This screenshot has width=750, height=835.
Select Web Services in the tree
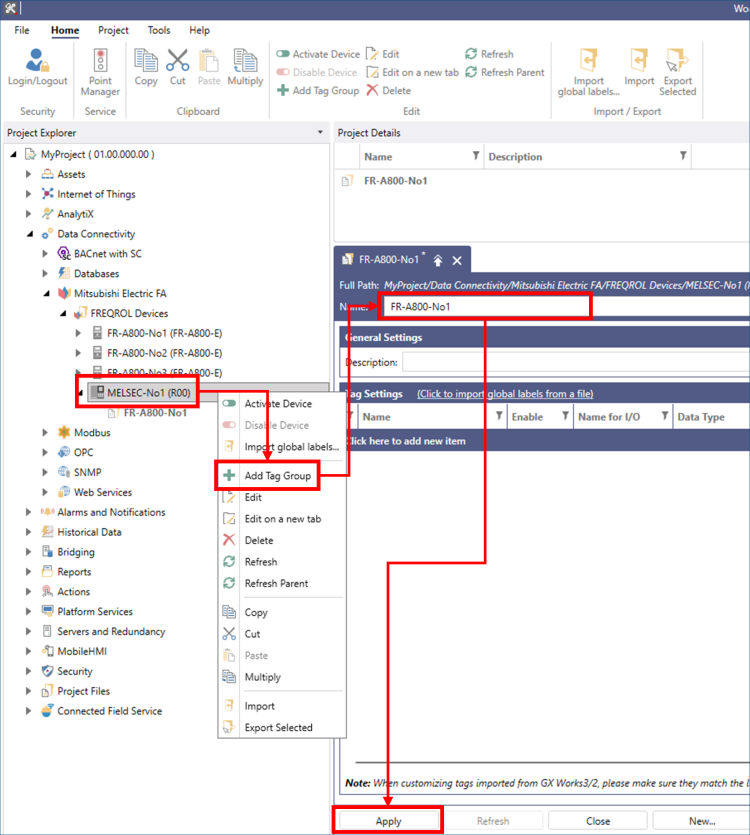(x=103, y=492)
